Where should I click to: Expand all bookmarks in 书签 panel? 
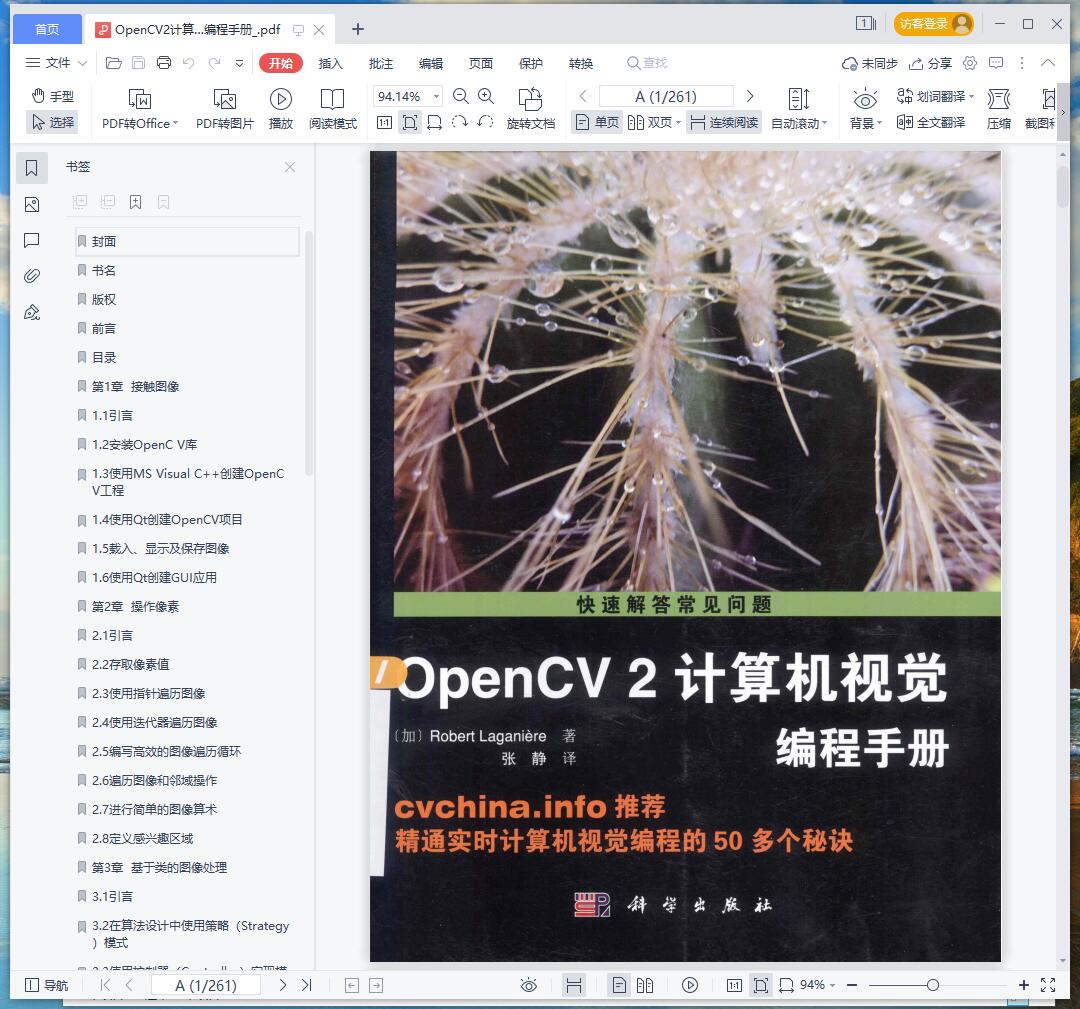(80, 202)
